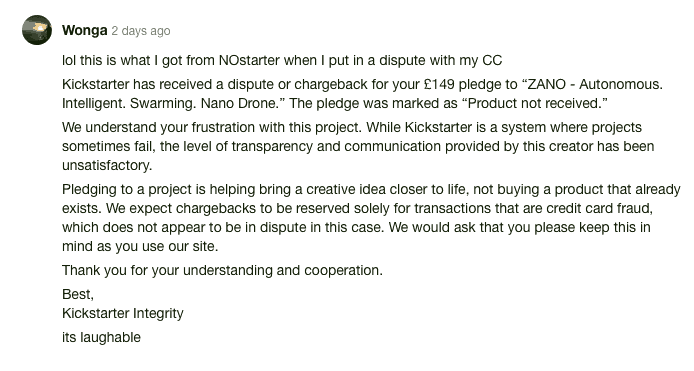This screenshot has height=371, width=694.
Task: Click the 'Best,' sign-off text
Action: tap(78, 294)
